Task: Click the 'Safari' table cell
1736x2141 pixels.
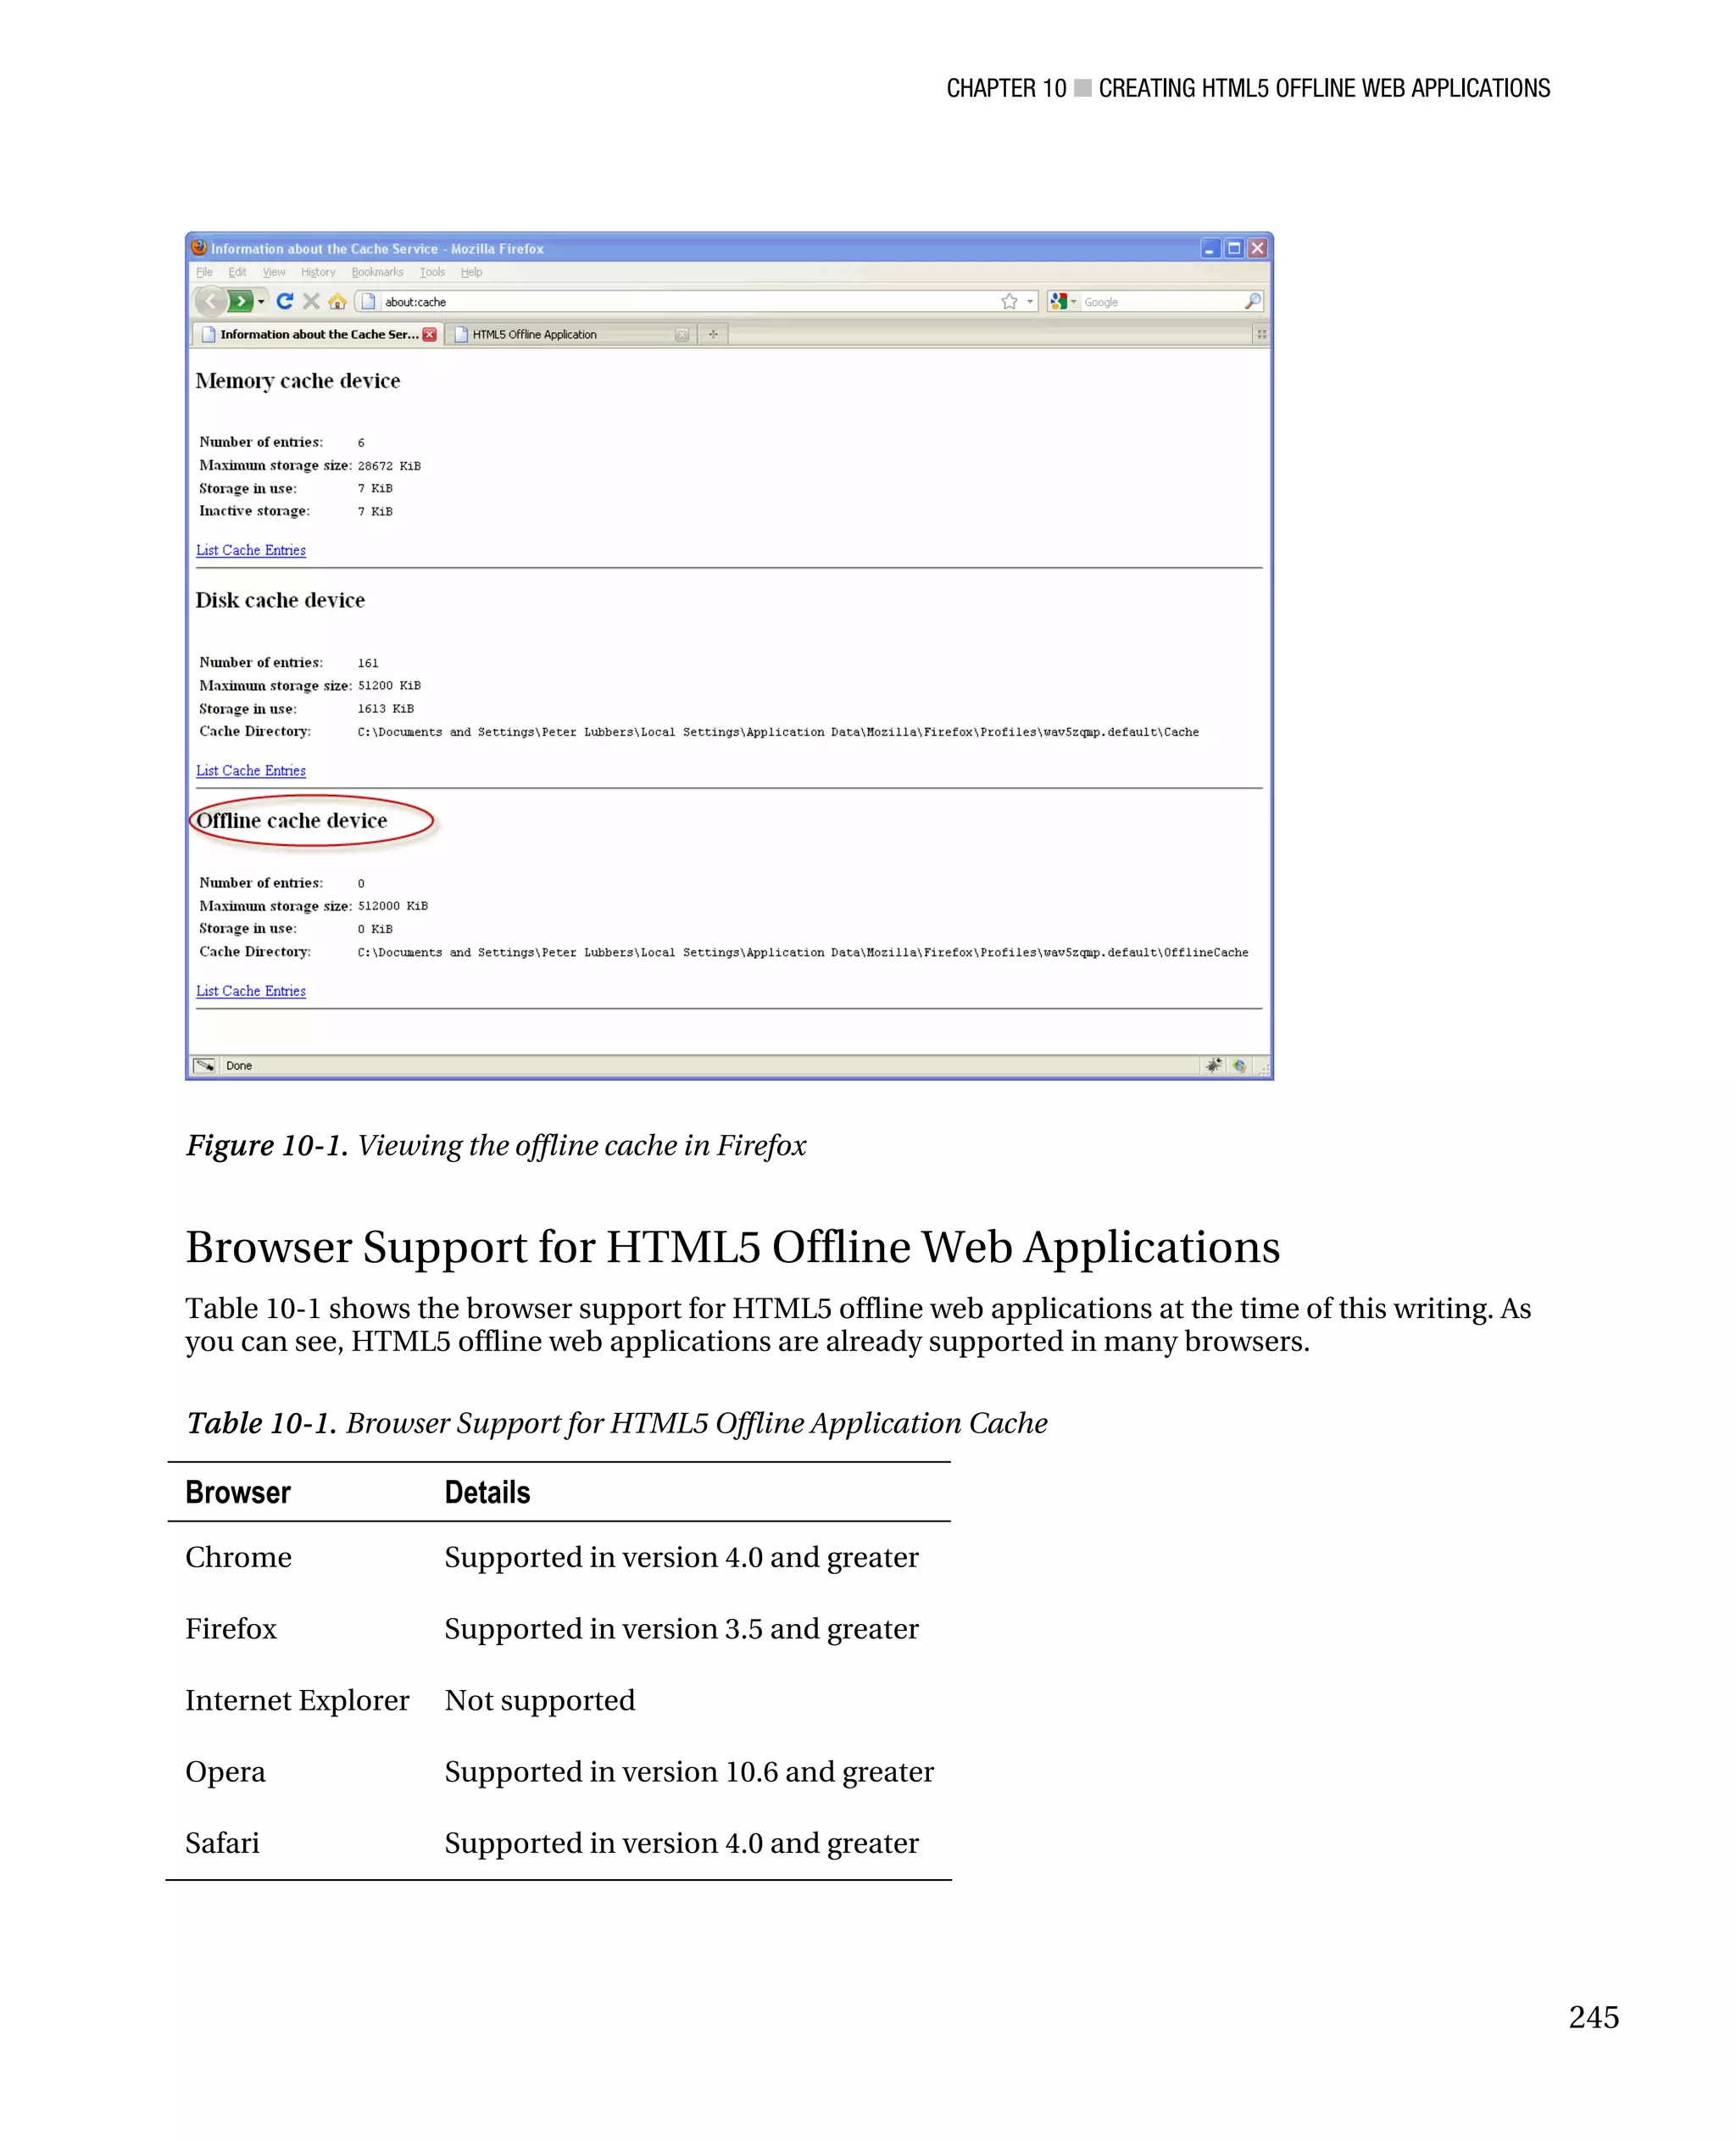Action: (x=222, y=1842)
